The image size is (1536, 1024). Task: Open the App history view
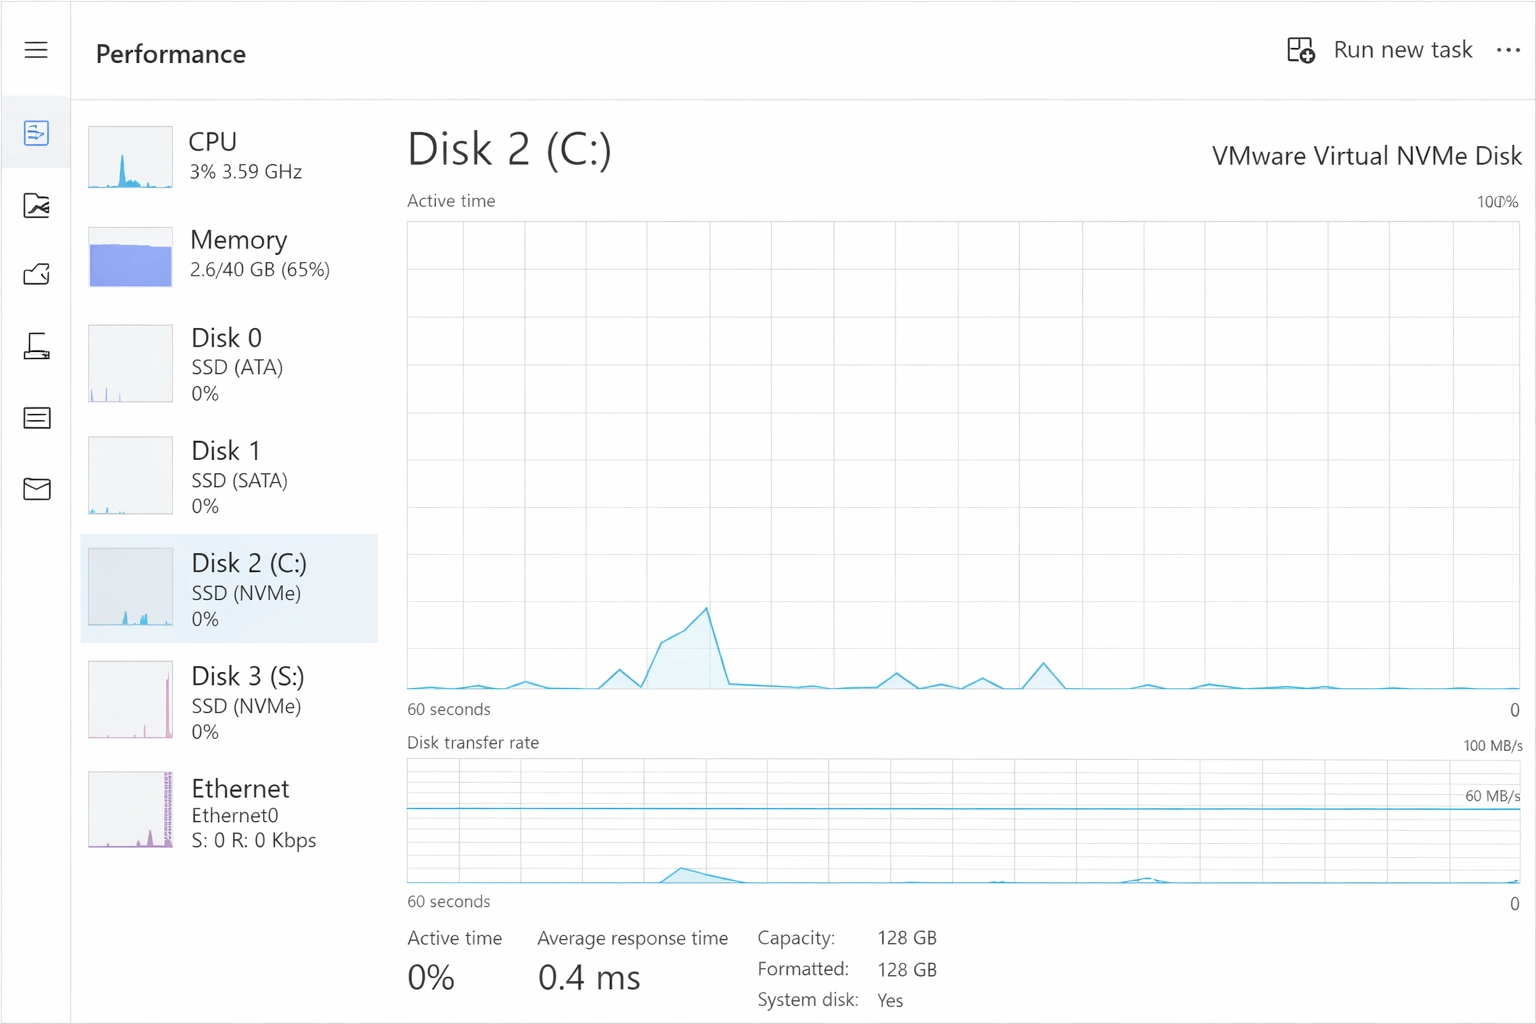[x=36, y=205]
